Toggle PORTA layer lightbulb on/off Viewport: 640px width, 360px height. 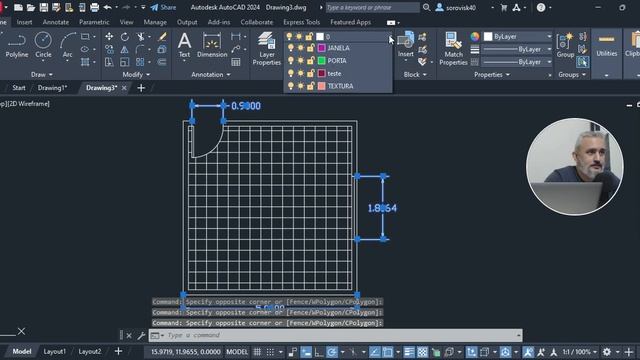[291, 60]
